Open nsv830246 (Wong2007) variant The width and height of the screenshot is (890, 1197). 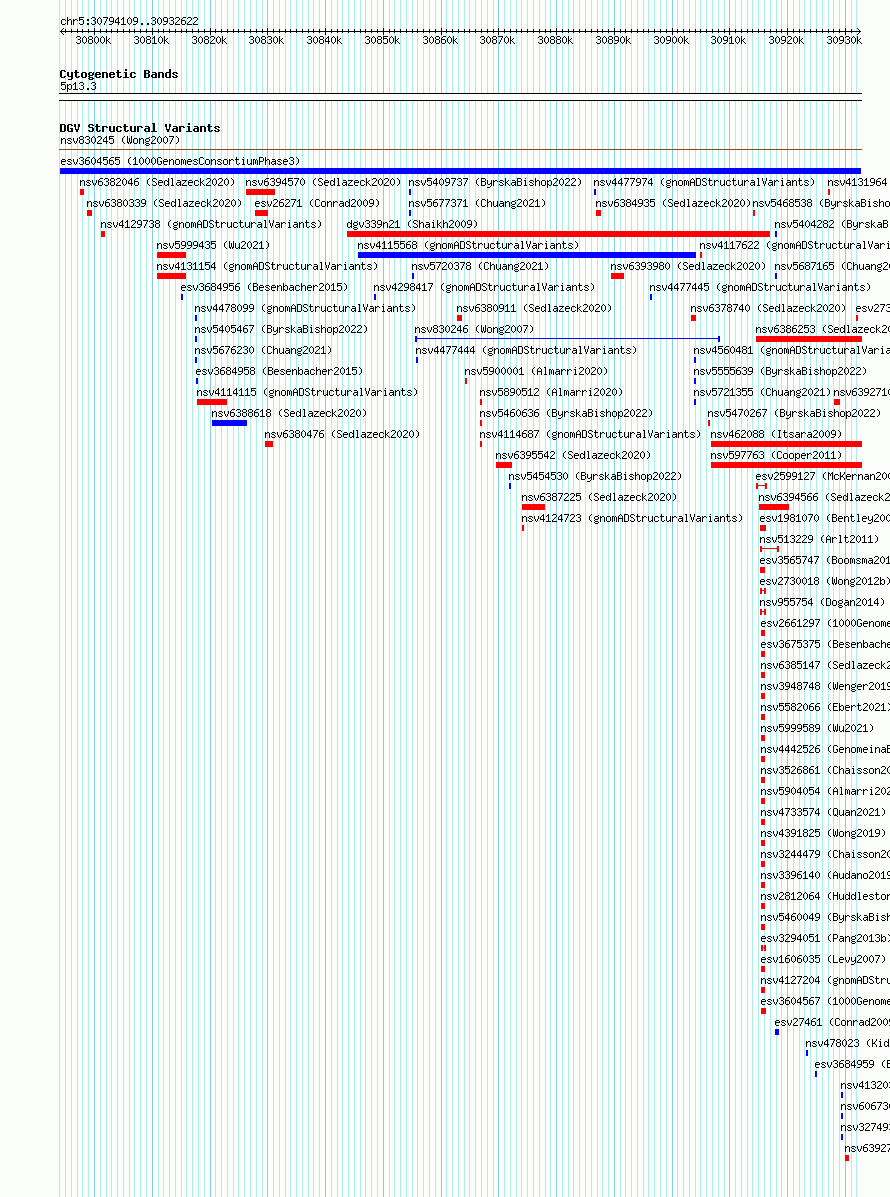pyautogui.click(x=474, y=329)
